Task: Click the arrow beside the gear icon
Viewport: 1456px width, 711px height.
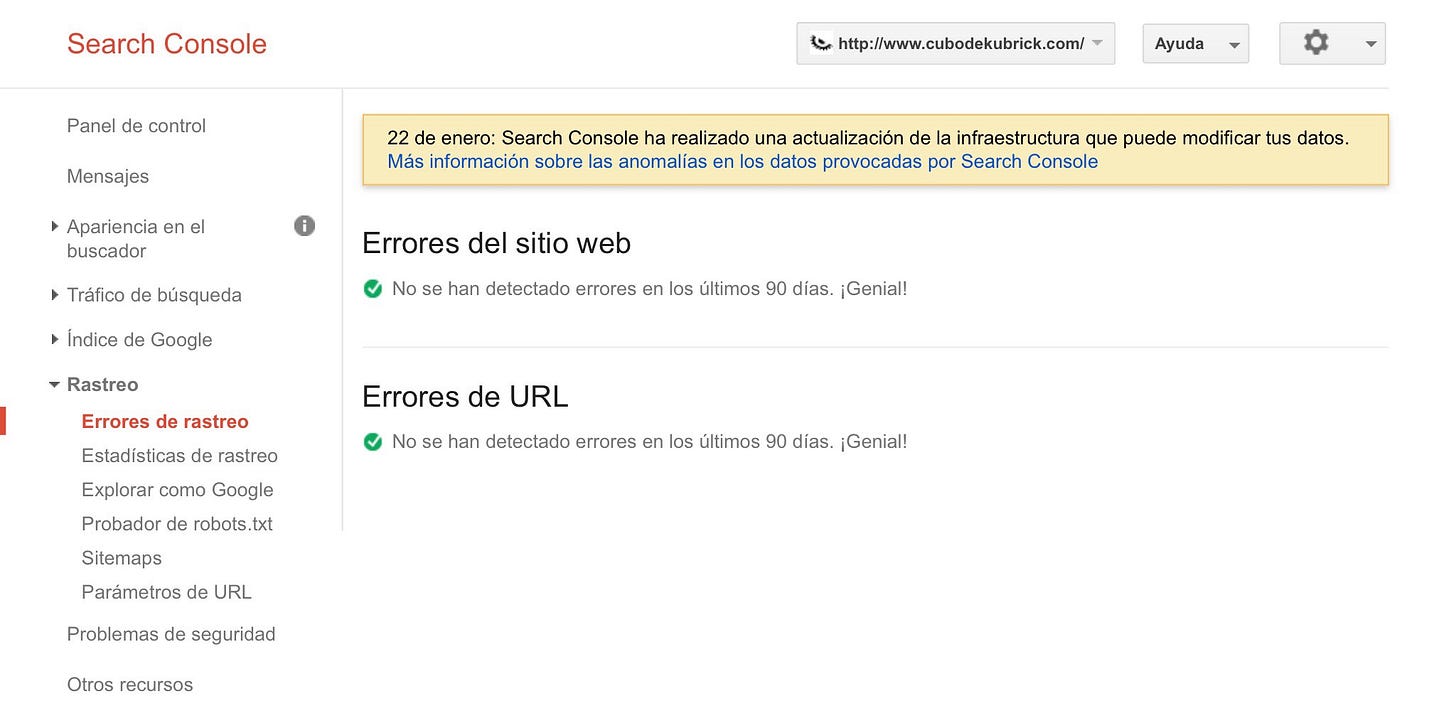Action: pos(1370,45)
